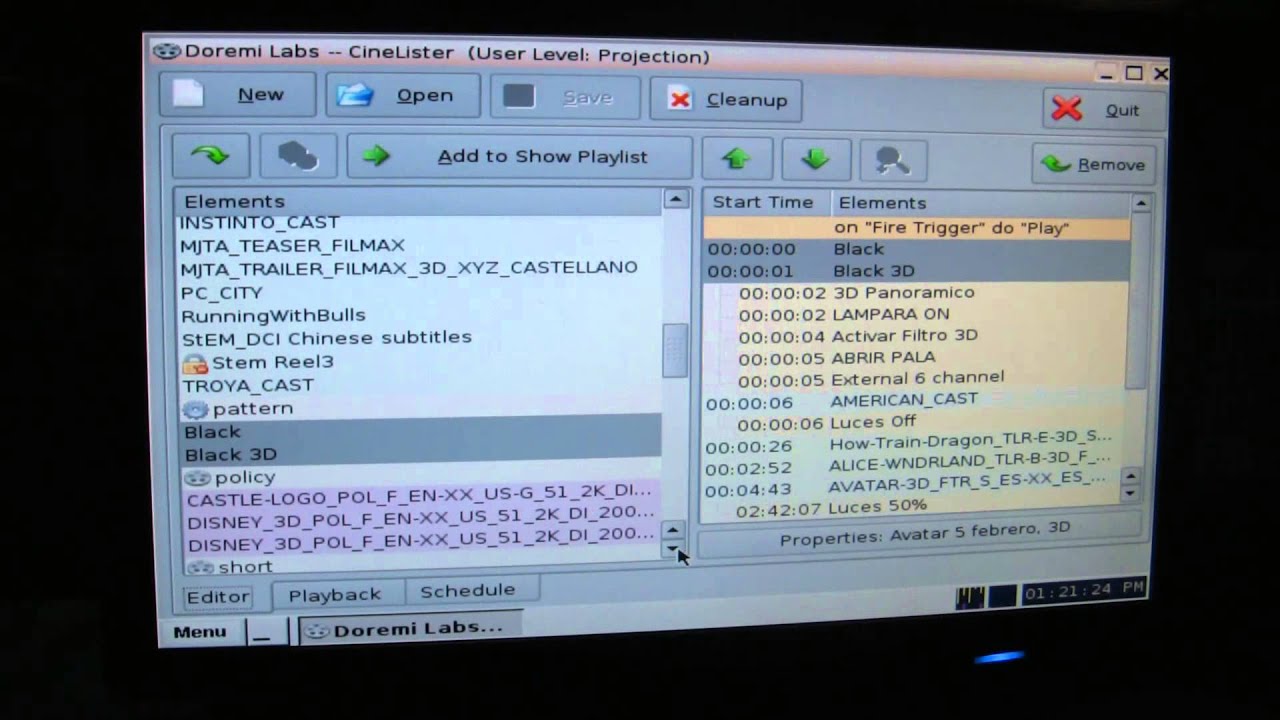Select RunningWithBulls element
The height and width of the screenshot is (720, 1280).
click(x=418, y=315)
